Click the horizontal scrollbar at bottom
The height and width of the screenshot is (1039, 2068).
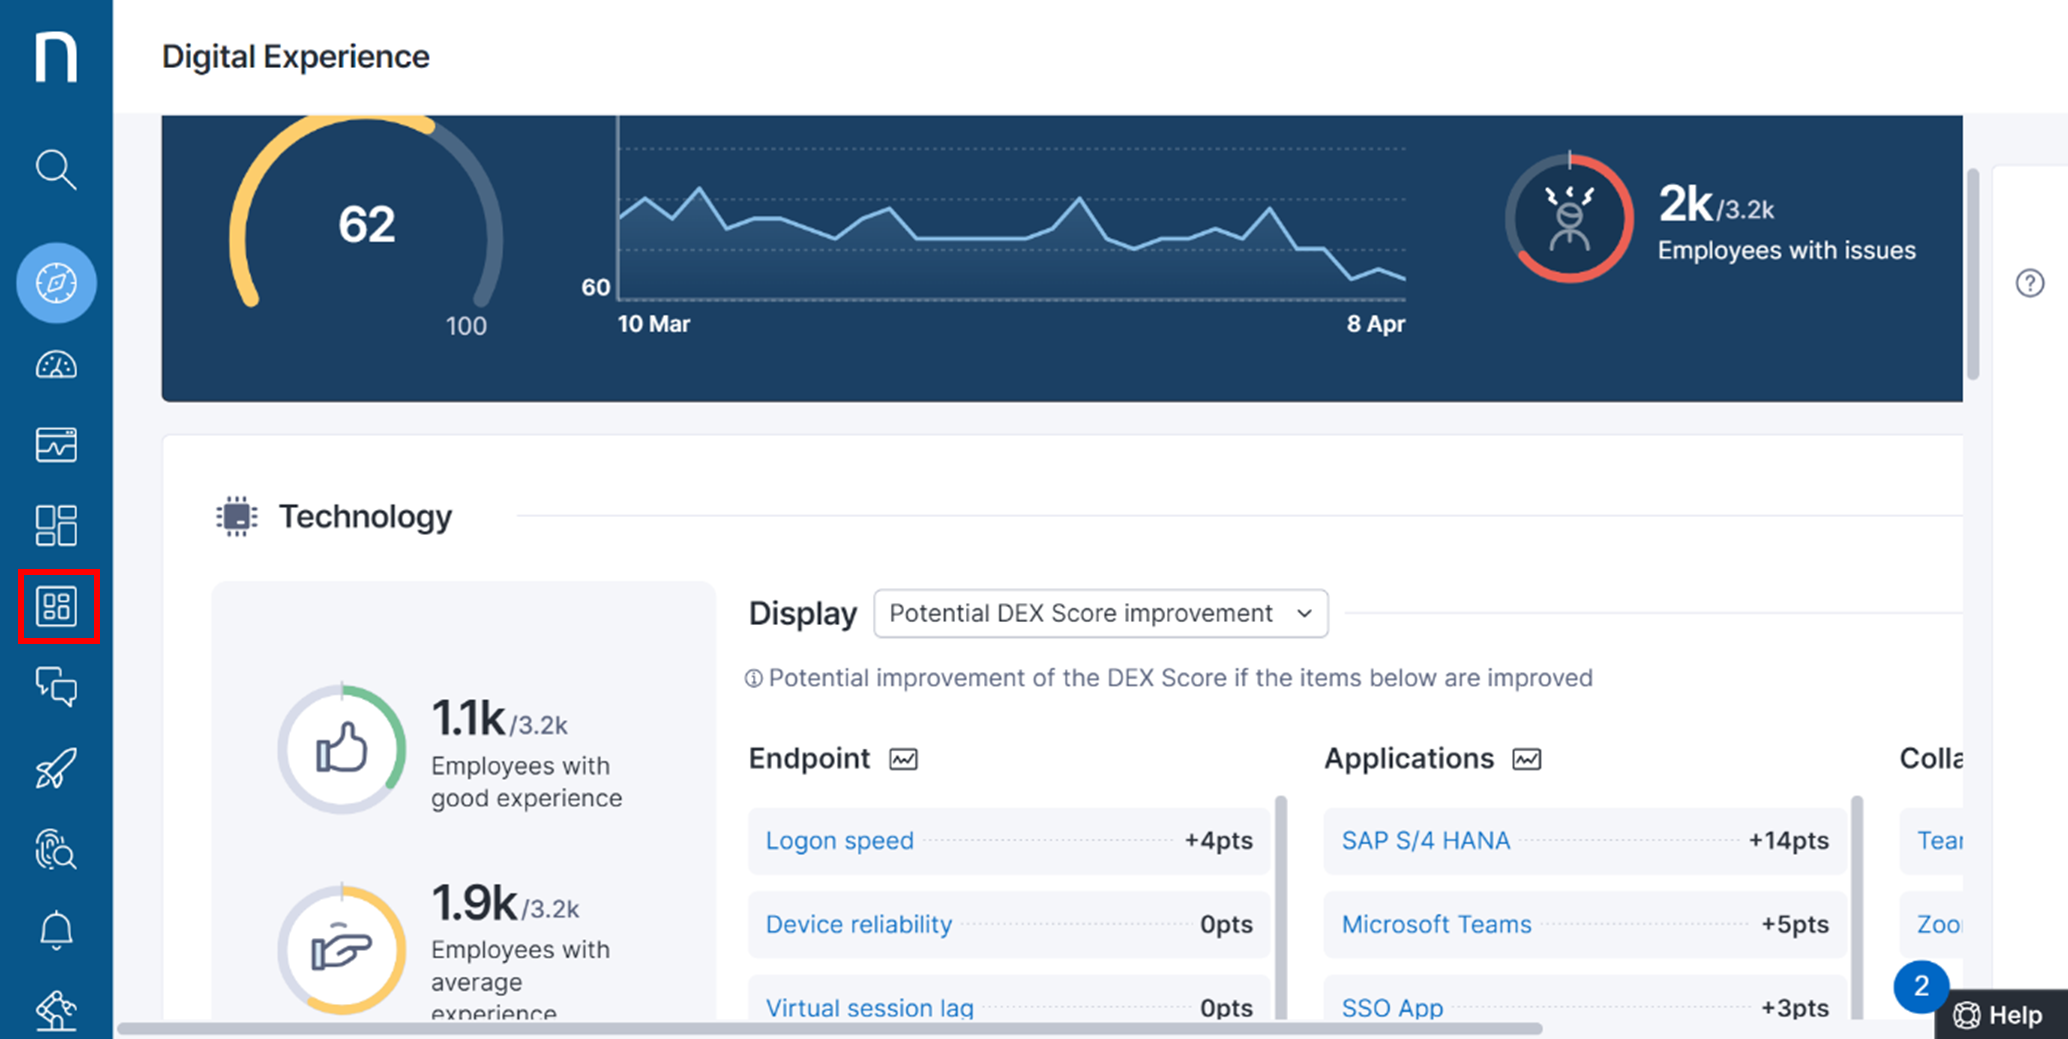[830, 1028]
